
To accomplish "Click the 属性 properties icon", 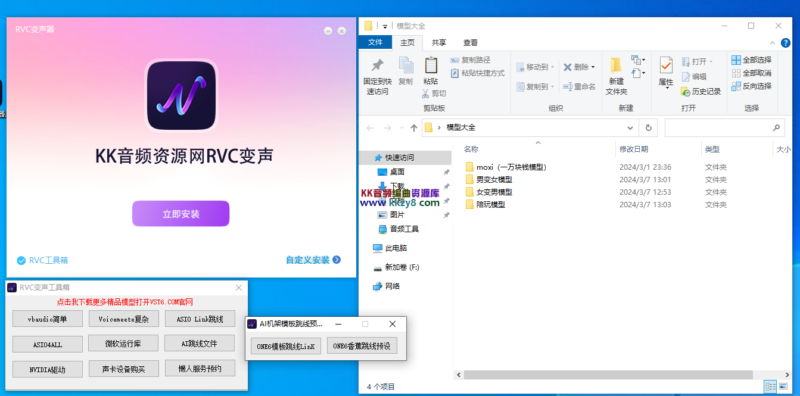I will [666, 65].
